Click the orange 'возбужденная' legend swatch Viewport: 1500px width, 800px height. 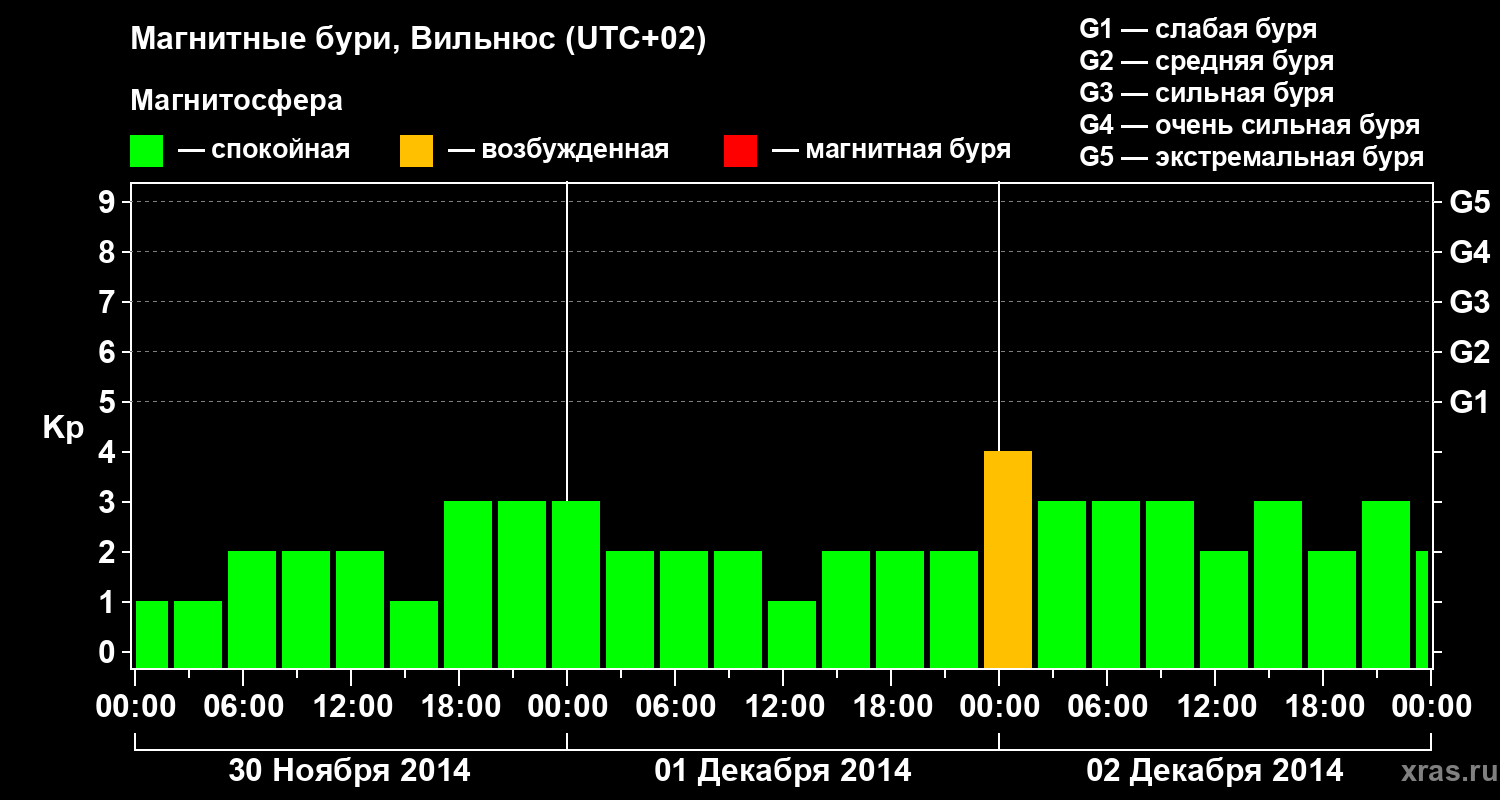[x=416, y=151]
